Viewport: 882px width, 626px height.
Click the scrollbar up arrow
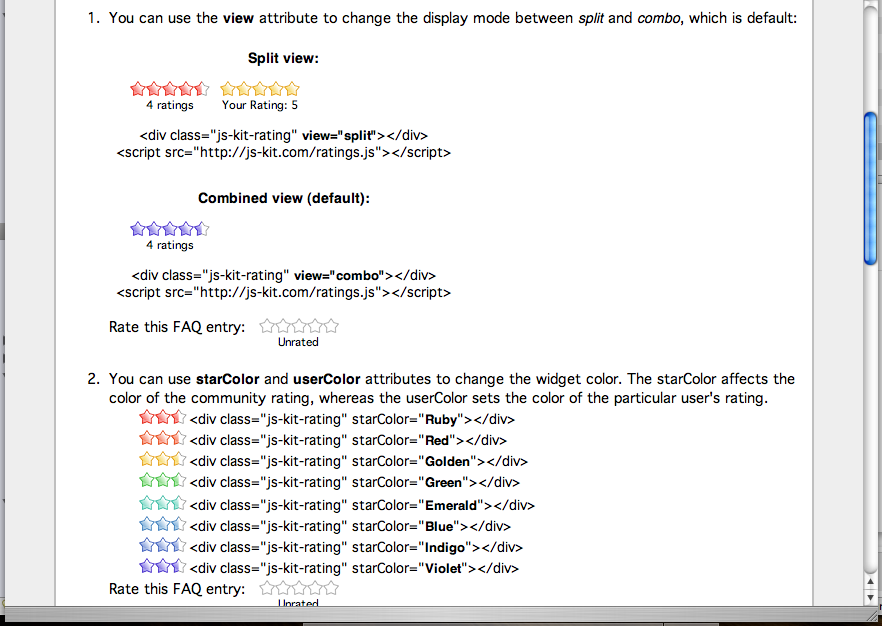[870, 582]
